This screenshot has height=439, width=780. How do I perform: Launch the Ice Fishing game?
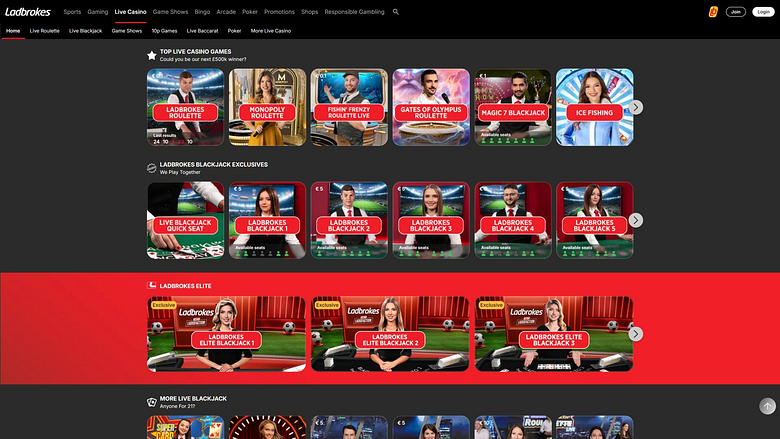[594, 107]
